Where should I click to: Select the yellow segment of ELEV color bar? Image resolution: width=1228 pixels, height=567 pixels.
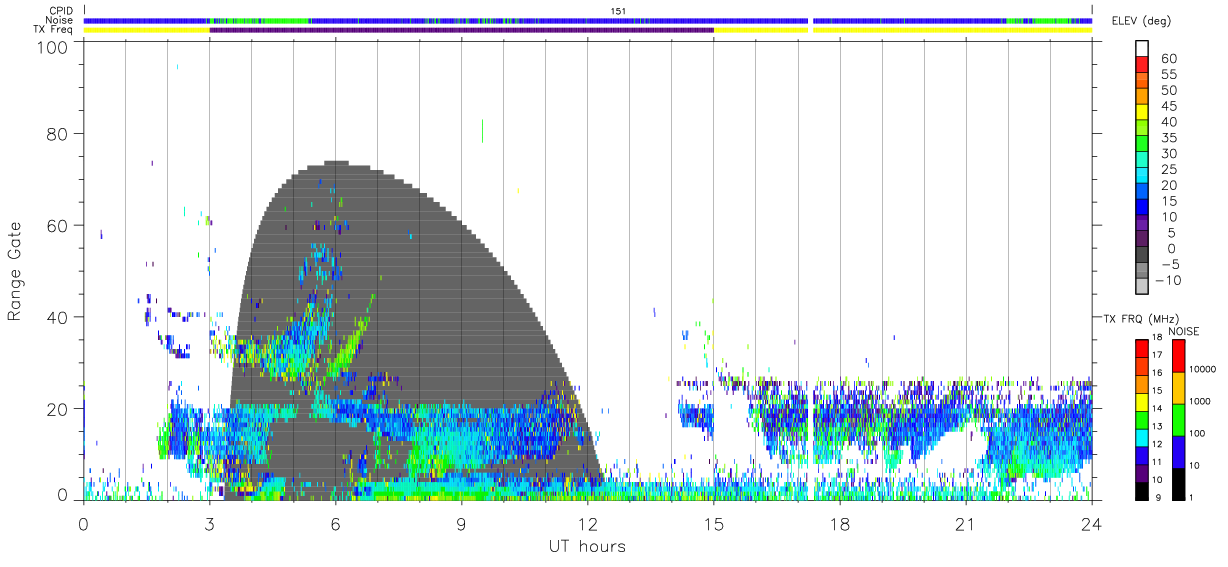1143,114
